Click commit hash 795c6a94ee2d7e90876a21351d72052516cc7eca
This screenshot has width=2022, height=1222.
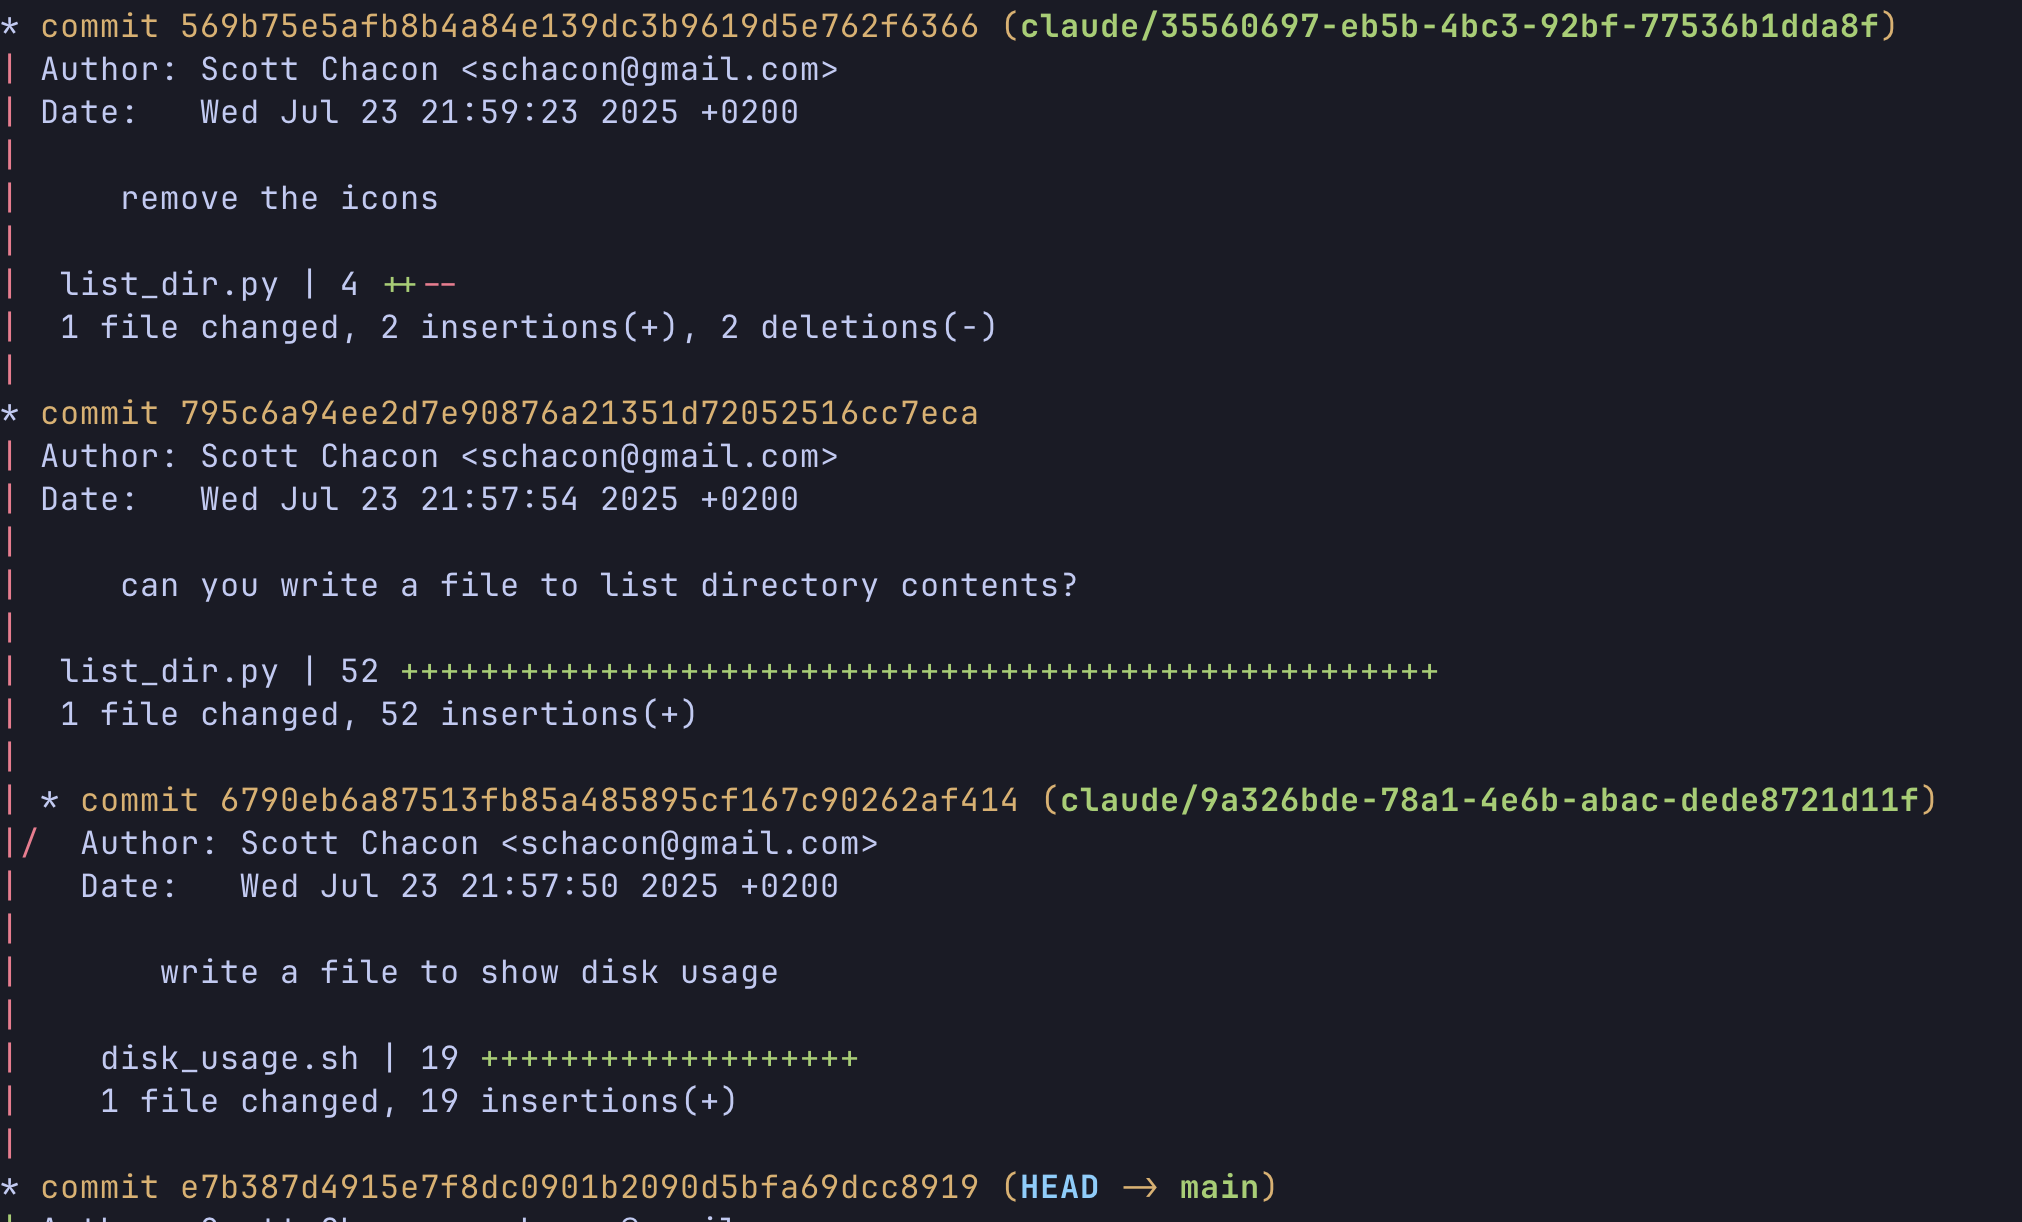[x=579, y=413]
